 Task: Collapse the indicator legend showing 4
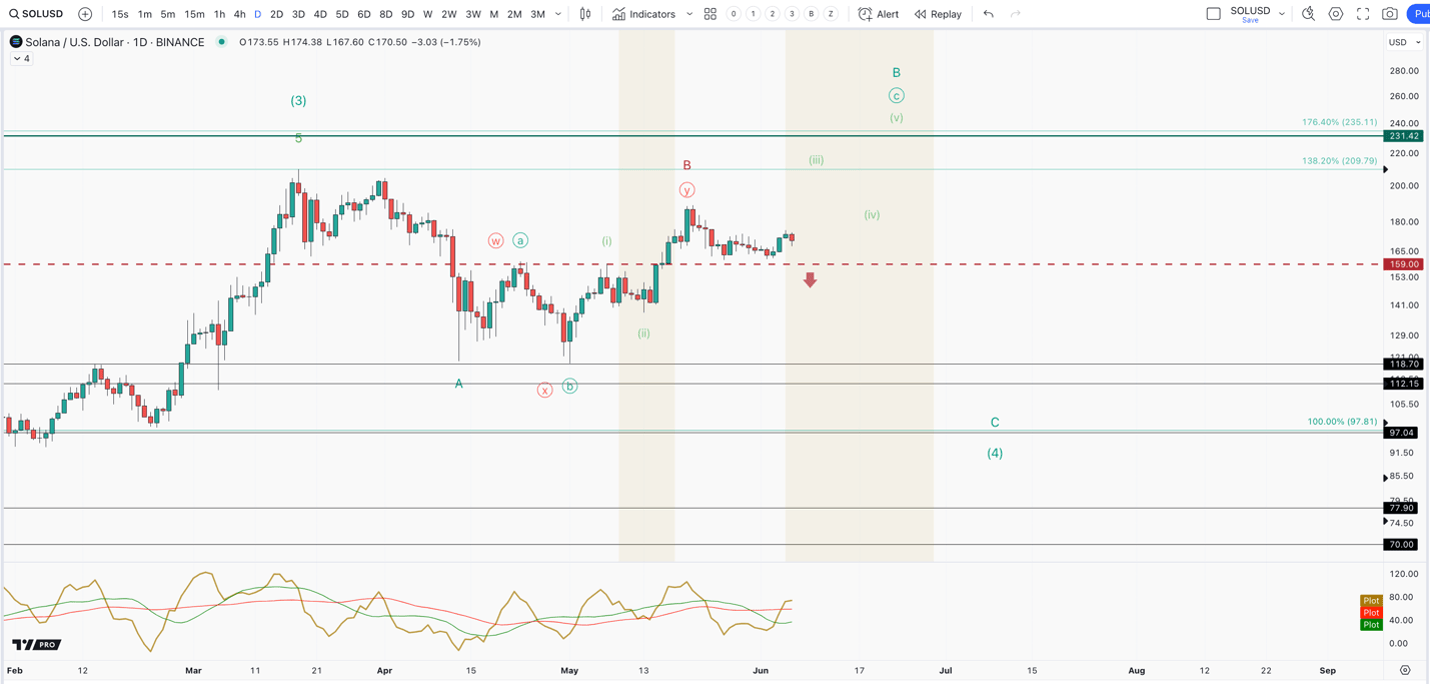[21, 59]
